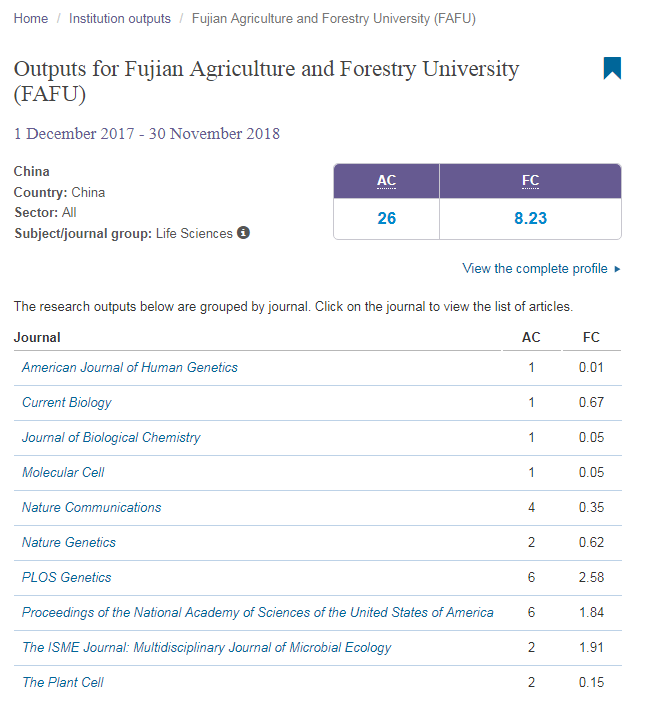646x722 pixels.
Task: Expand American Journal of Human Genetics articles
Action: (130, 367)
